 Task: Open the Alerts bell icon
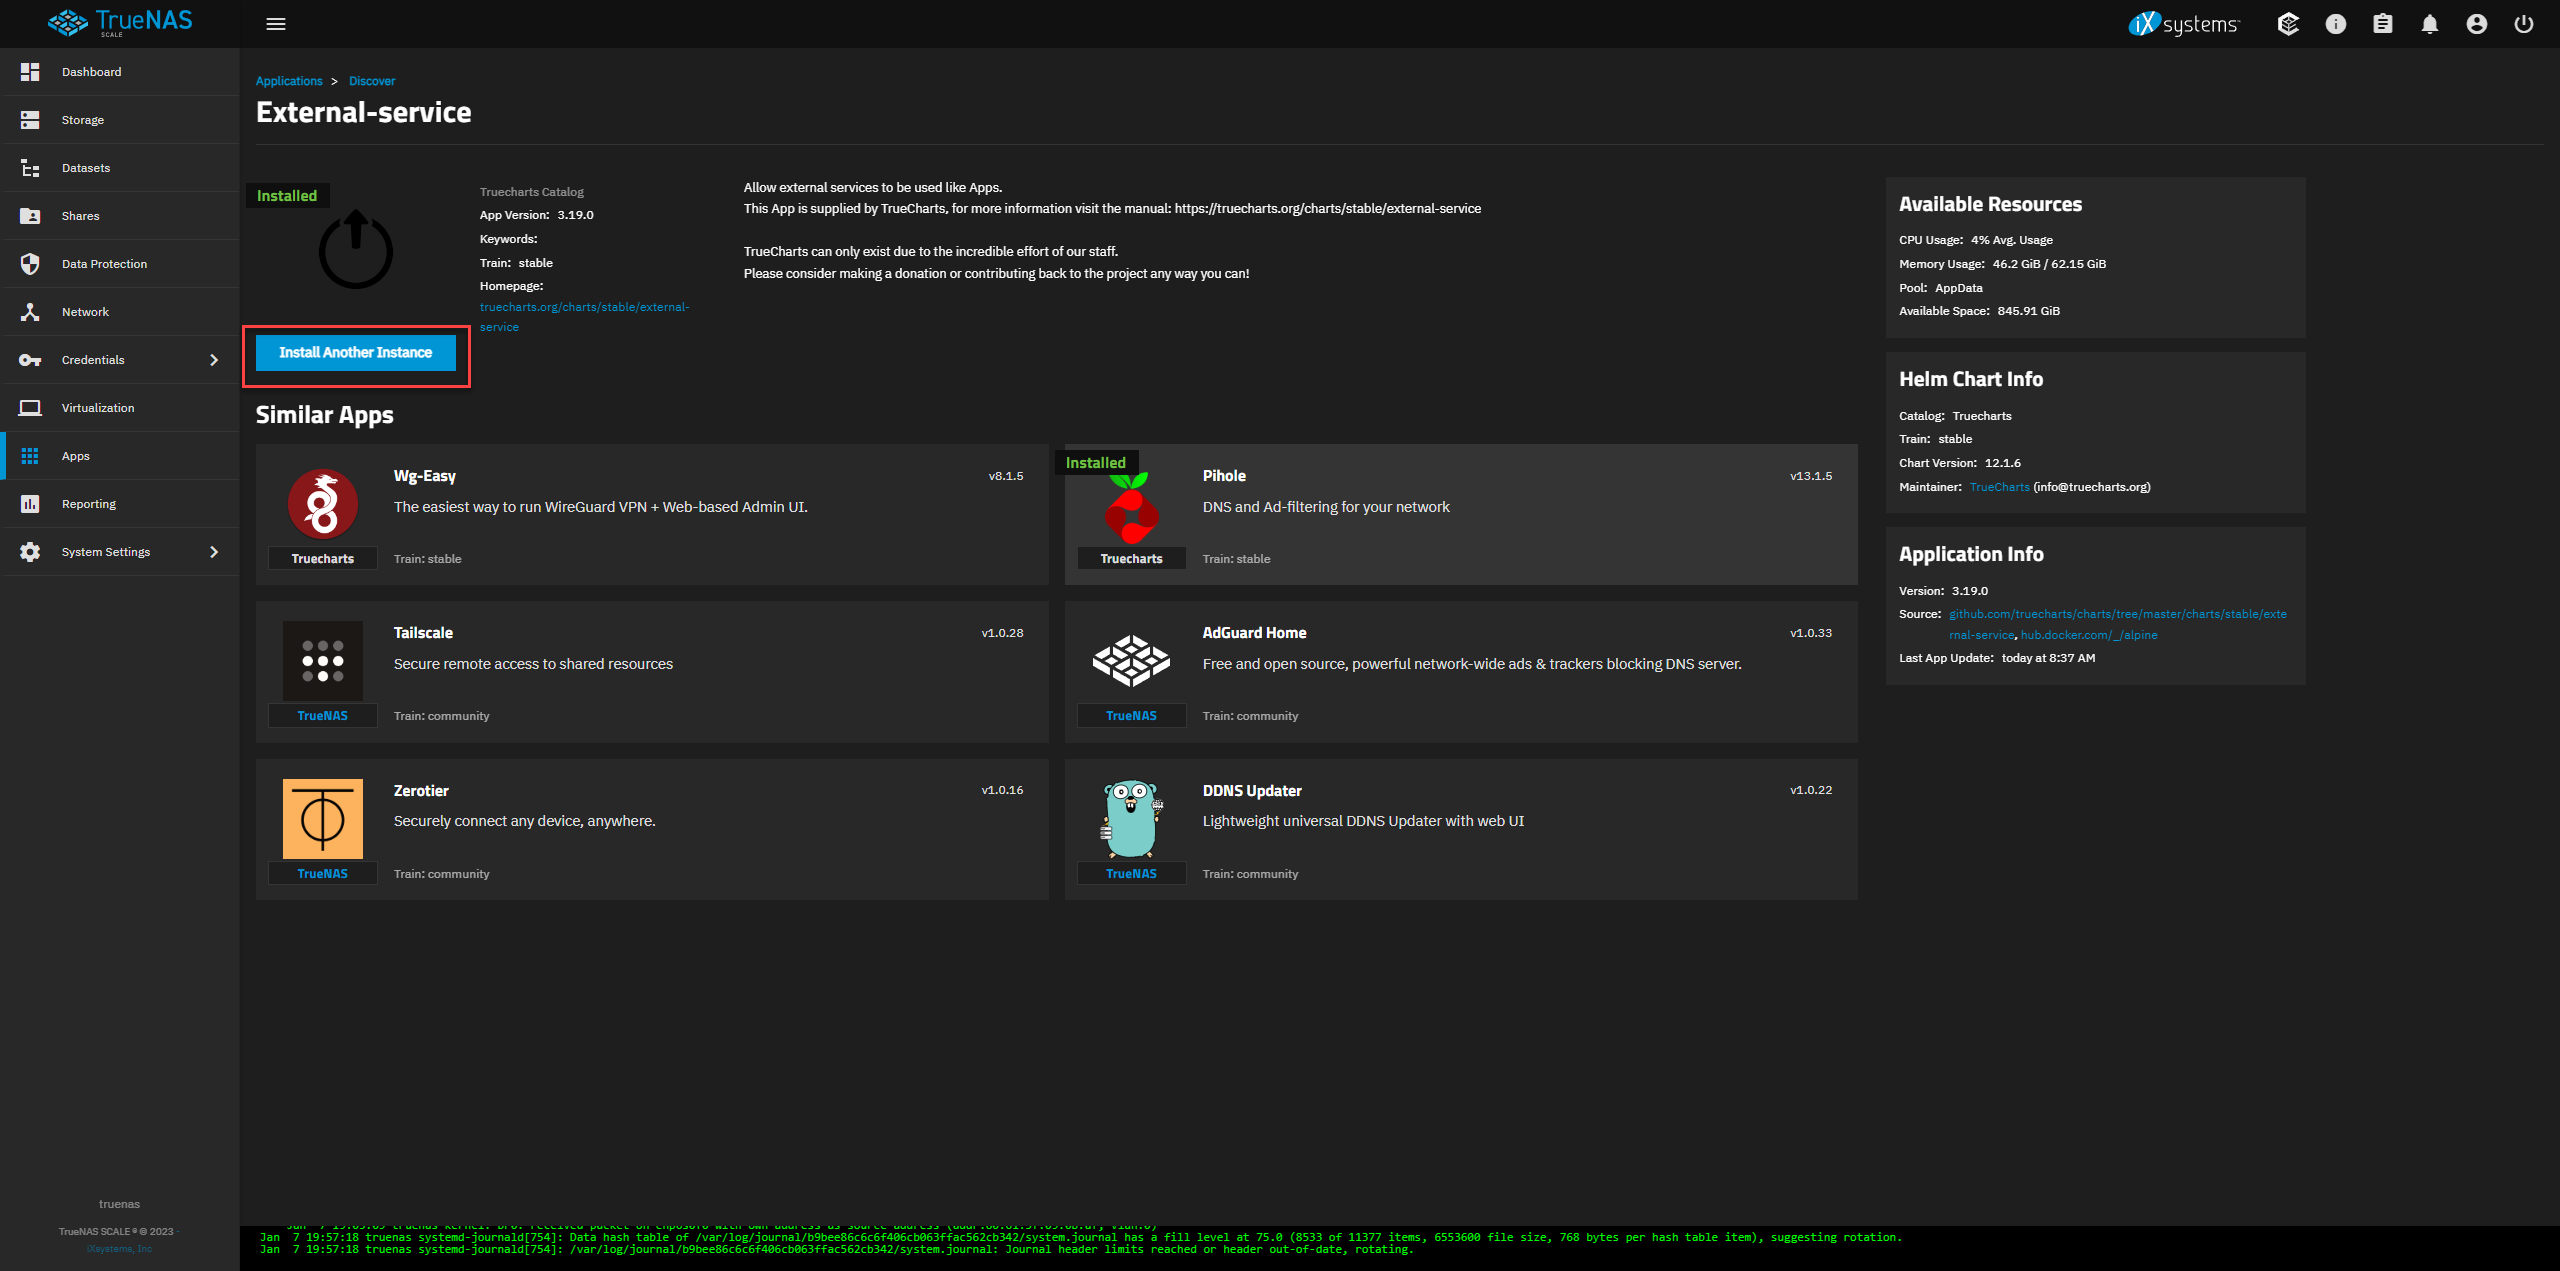pos(2429,24)
